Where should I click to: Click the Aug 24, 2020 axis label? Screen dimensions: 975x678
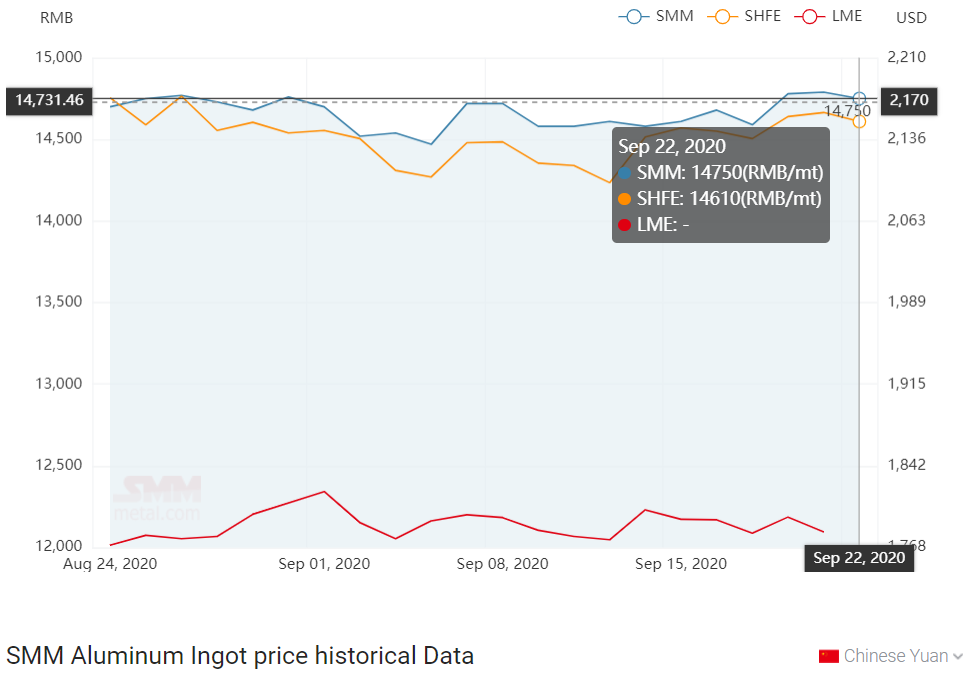[x=110, y=564]
